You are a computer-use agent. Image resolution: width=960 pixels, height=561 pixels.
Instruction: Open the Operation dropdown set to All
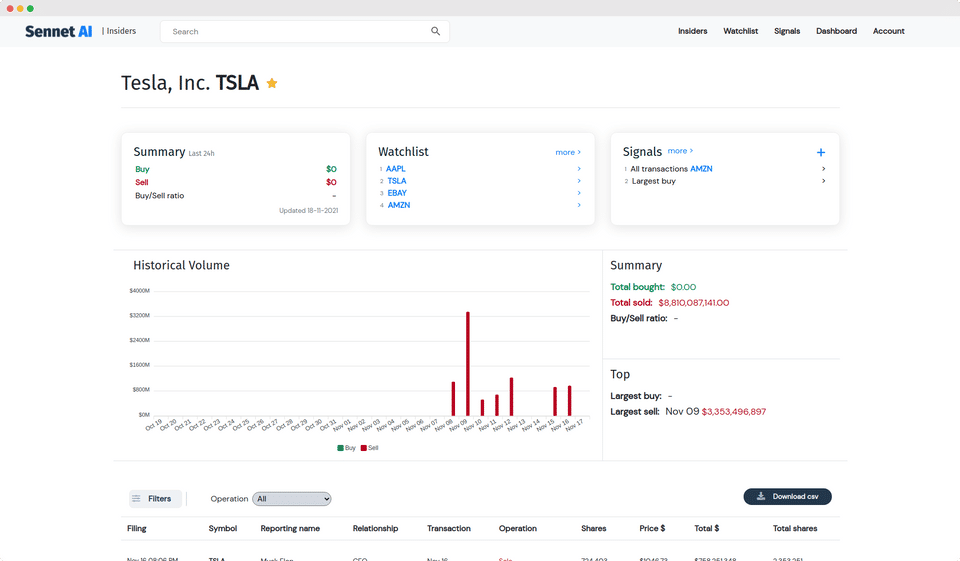[x=292, y=499]
